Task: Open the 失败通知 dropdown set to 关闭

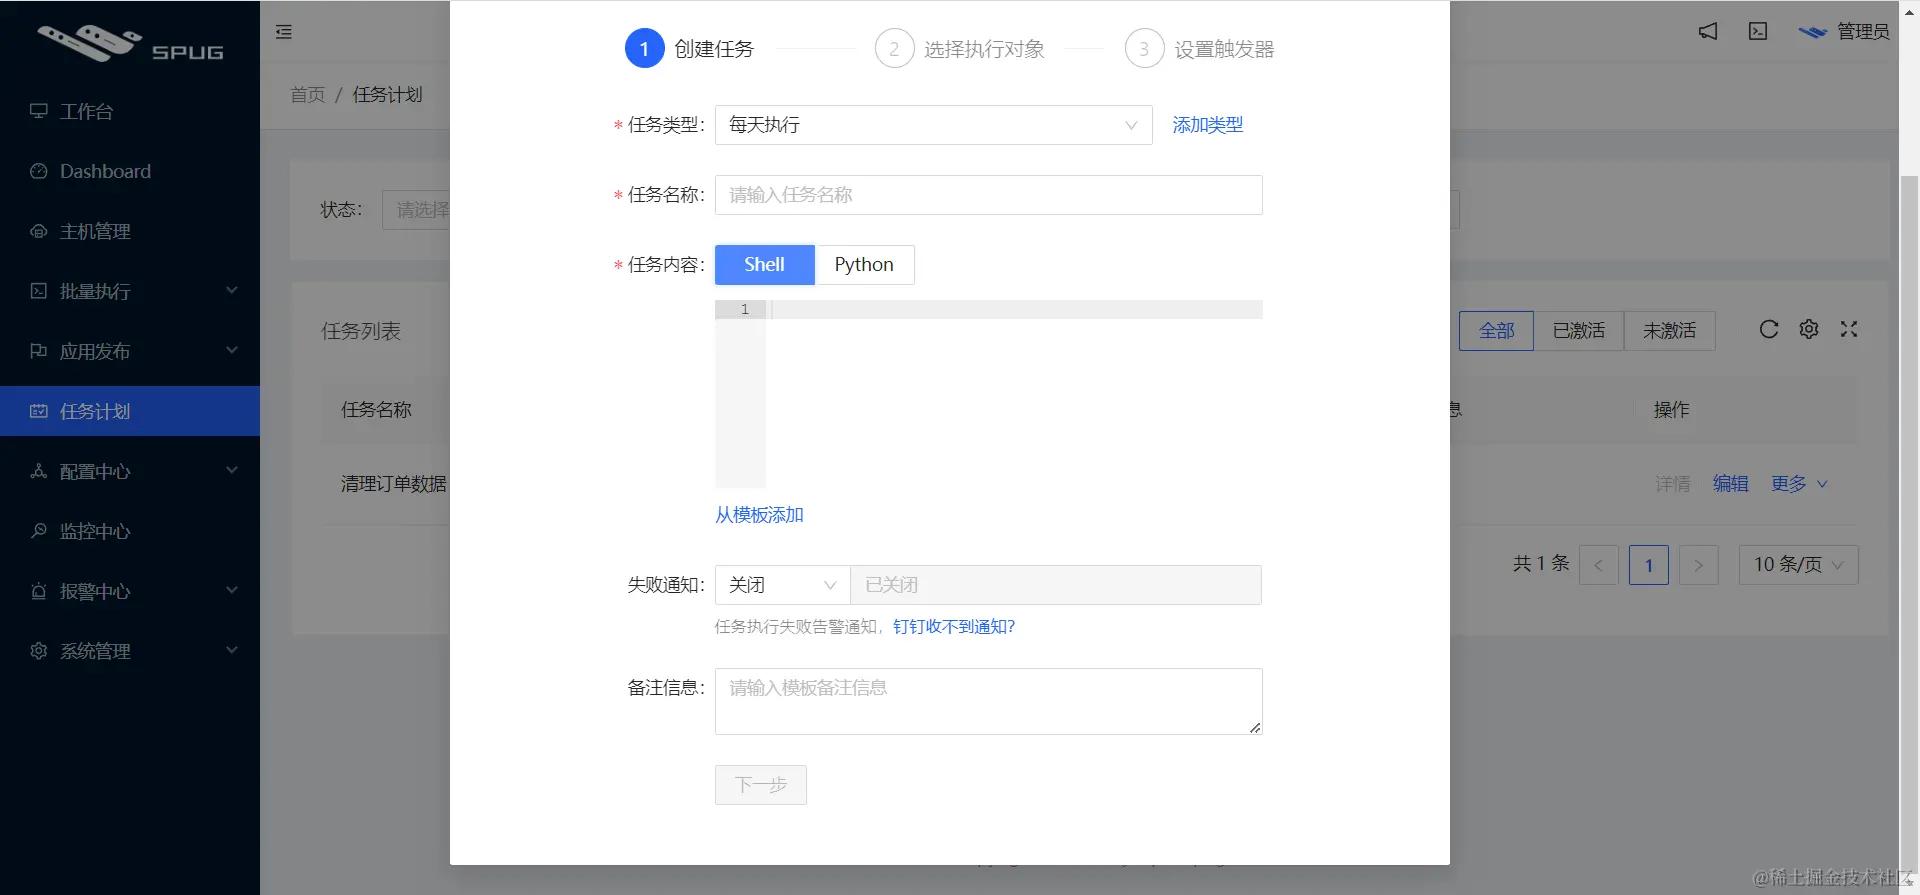Action: (x=782, y=585)
